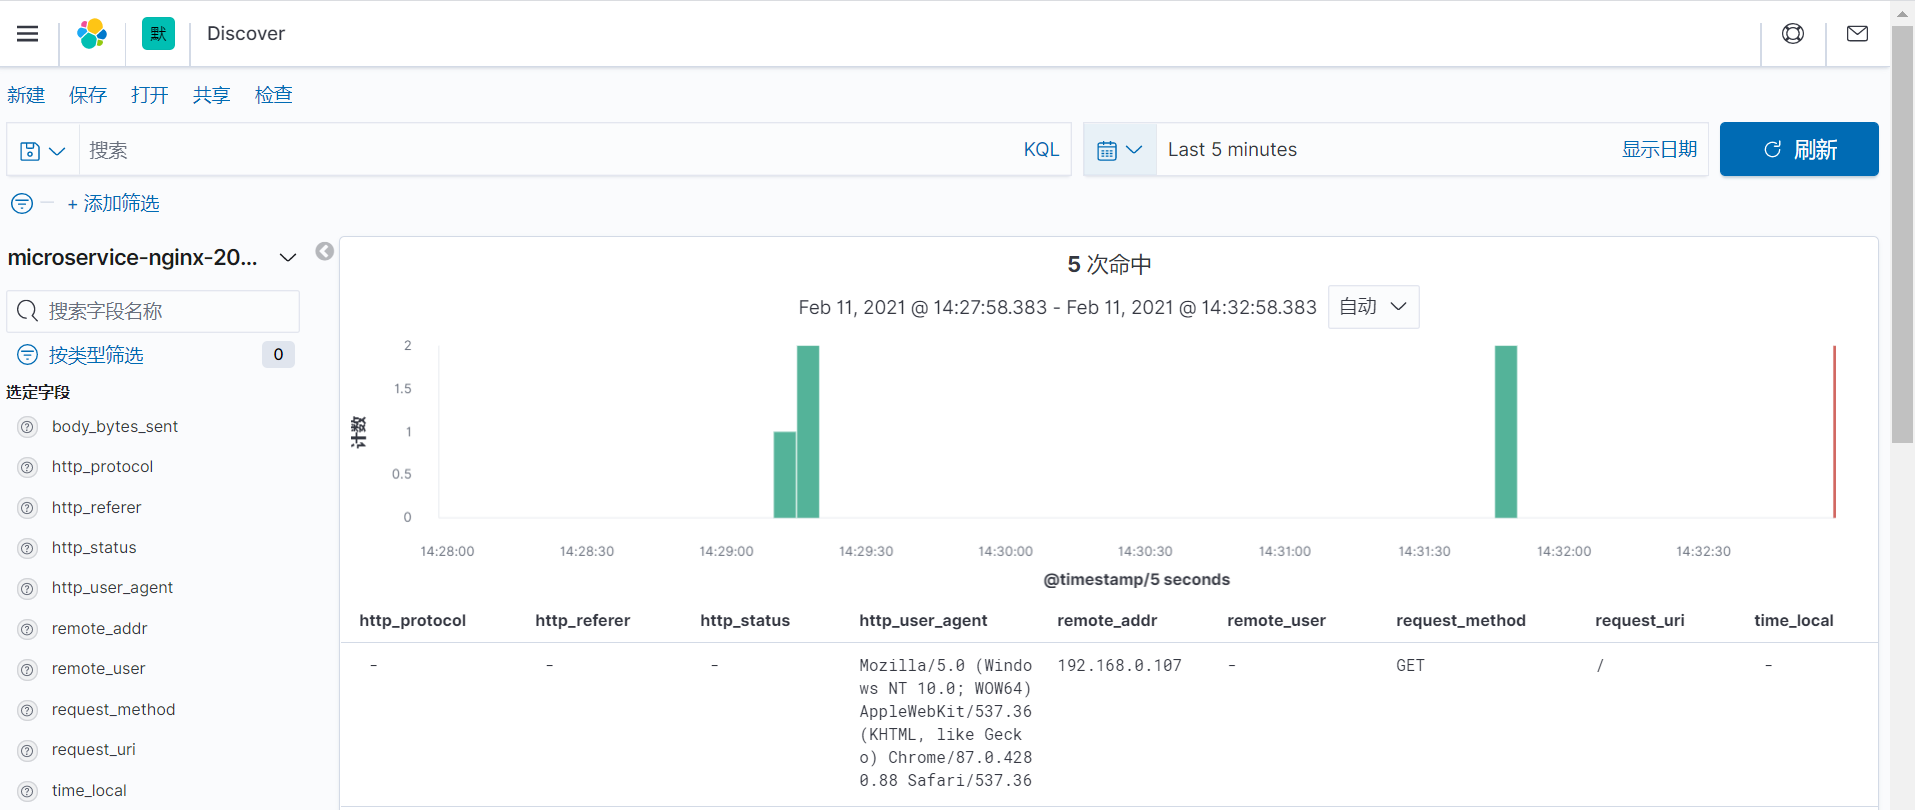Click 显示日期 link
The image size is (1915, 810).
tap(1659, 149)
